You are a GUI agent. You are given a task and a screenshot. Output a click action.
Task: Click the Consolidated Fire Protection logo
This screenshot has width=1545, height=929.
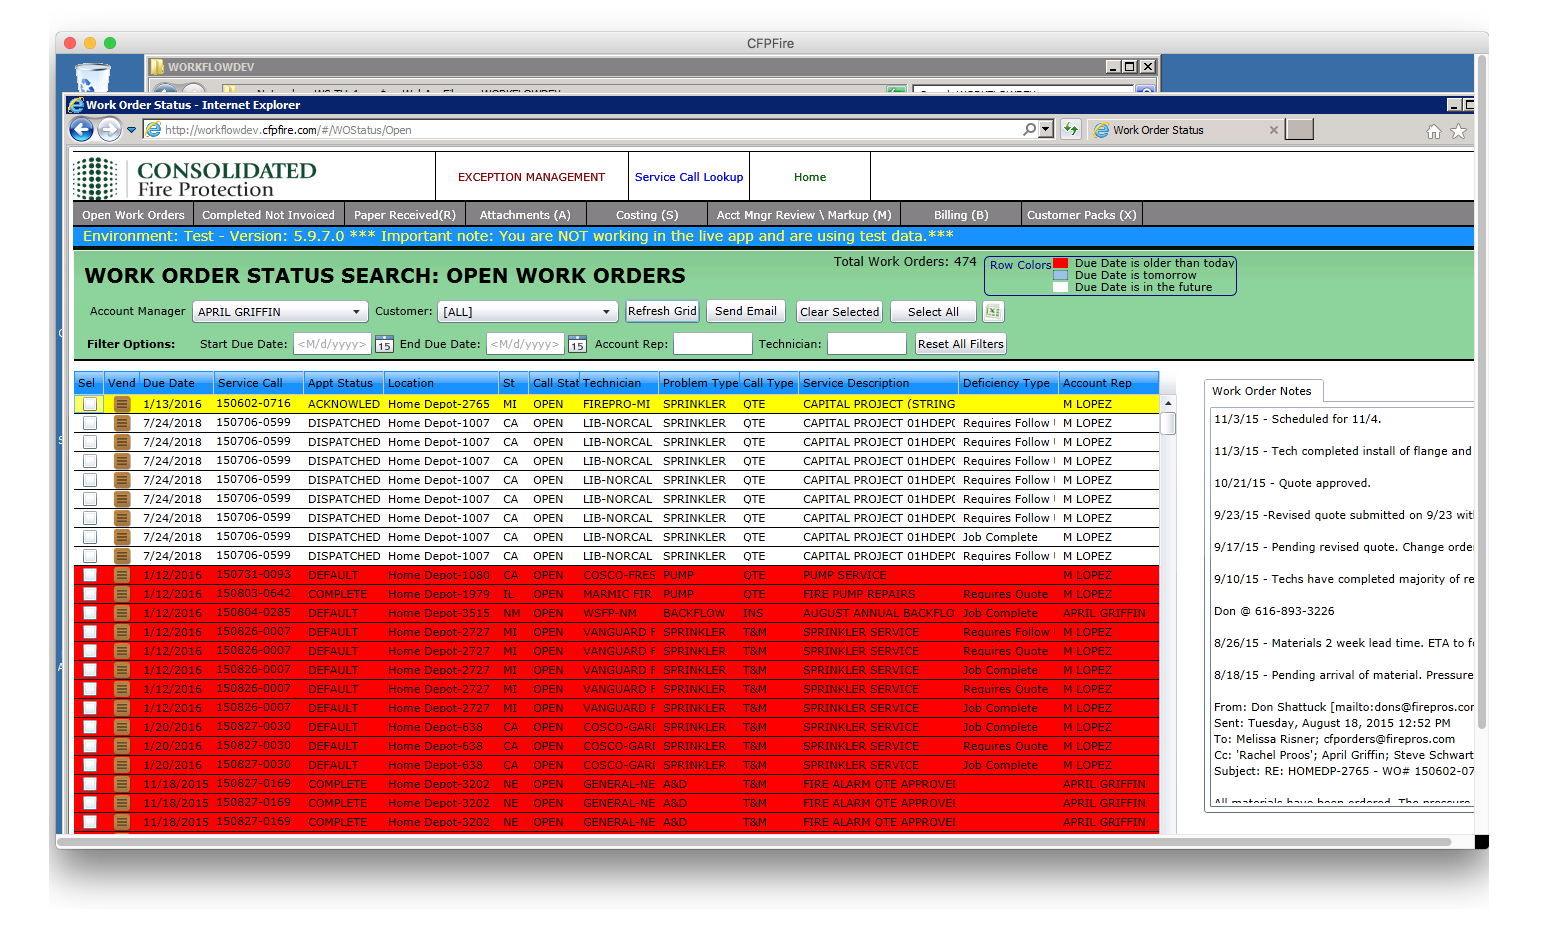click(195, 178)
